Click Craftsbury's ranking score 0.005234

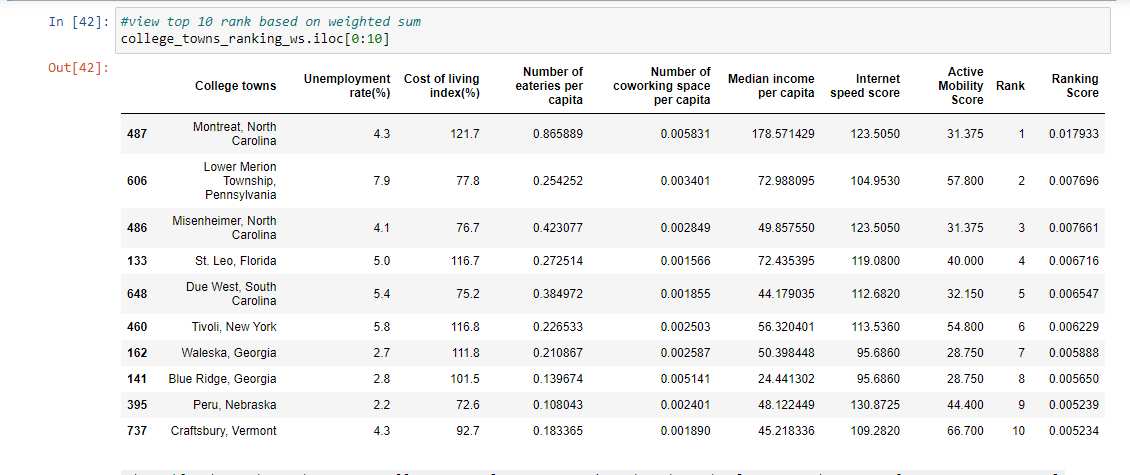click(1074, 430)
